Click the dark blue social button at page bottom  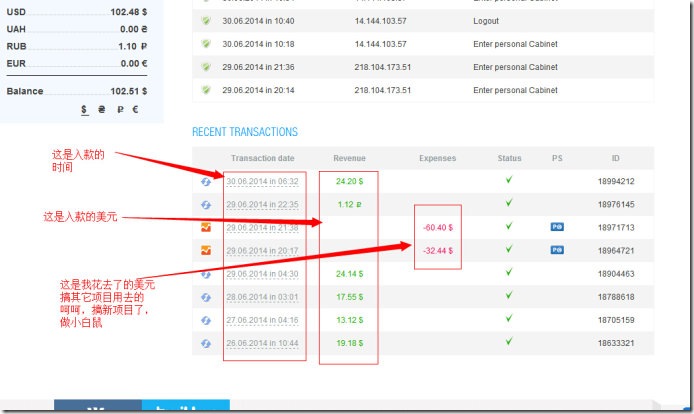point(98,407)
